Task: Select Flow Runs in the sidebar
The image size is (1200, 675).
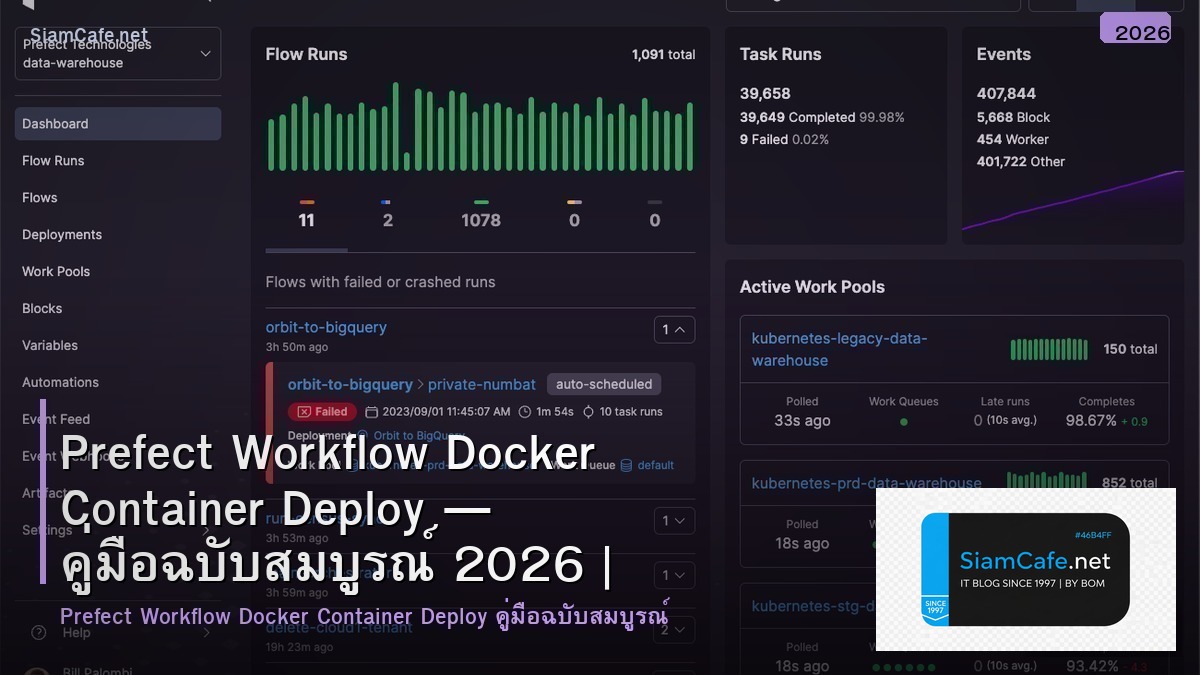Action: pyautogui.click(x=53, y=160)
